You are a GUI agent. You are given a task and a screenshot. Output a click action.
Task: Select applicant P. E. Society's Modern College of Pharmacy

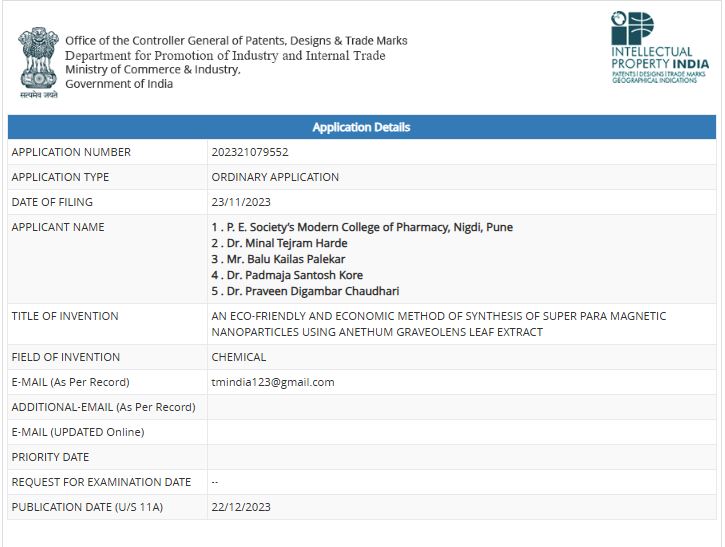click(x=362, y=227)
